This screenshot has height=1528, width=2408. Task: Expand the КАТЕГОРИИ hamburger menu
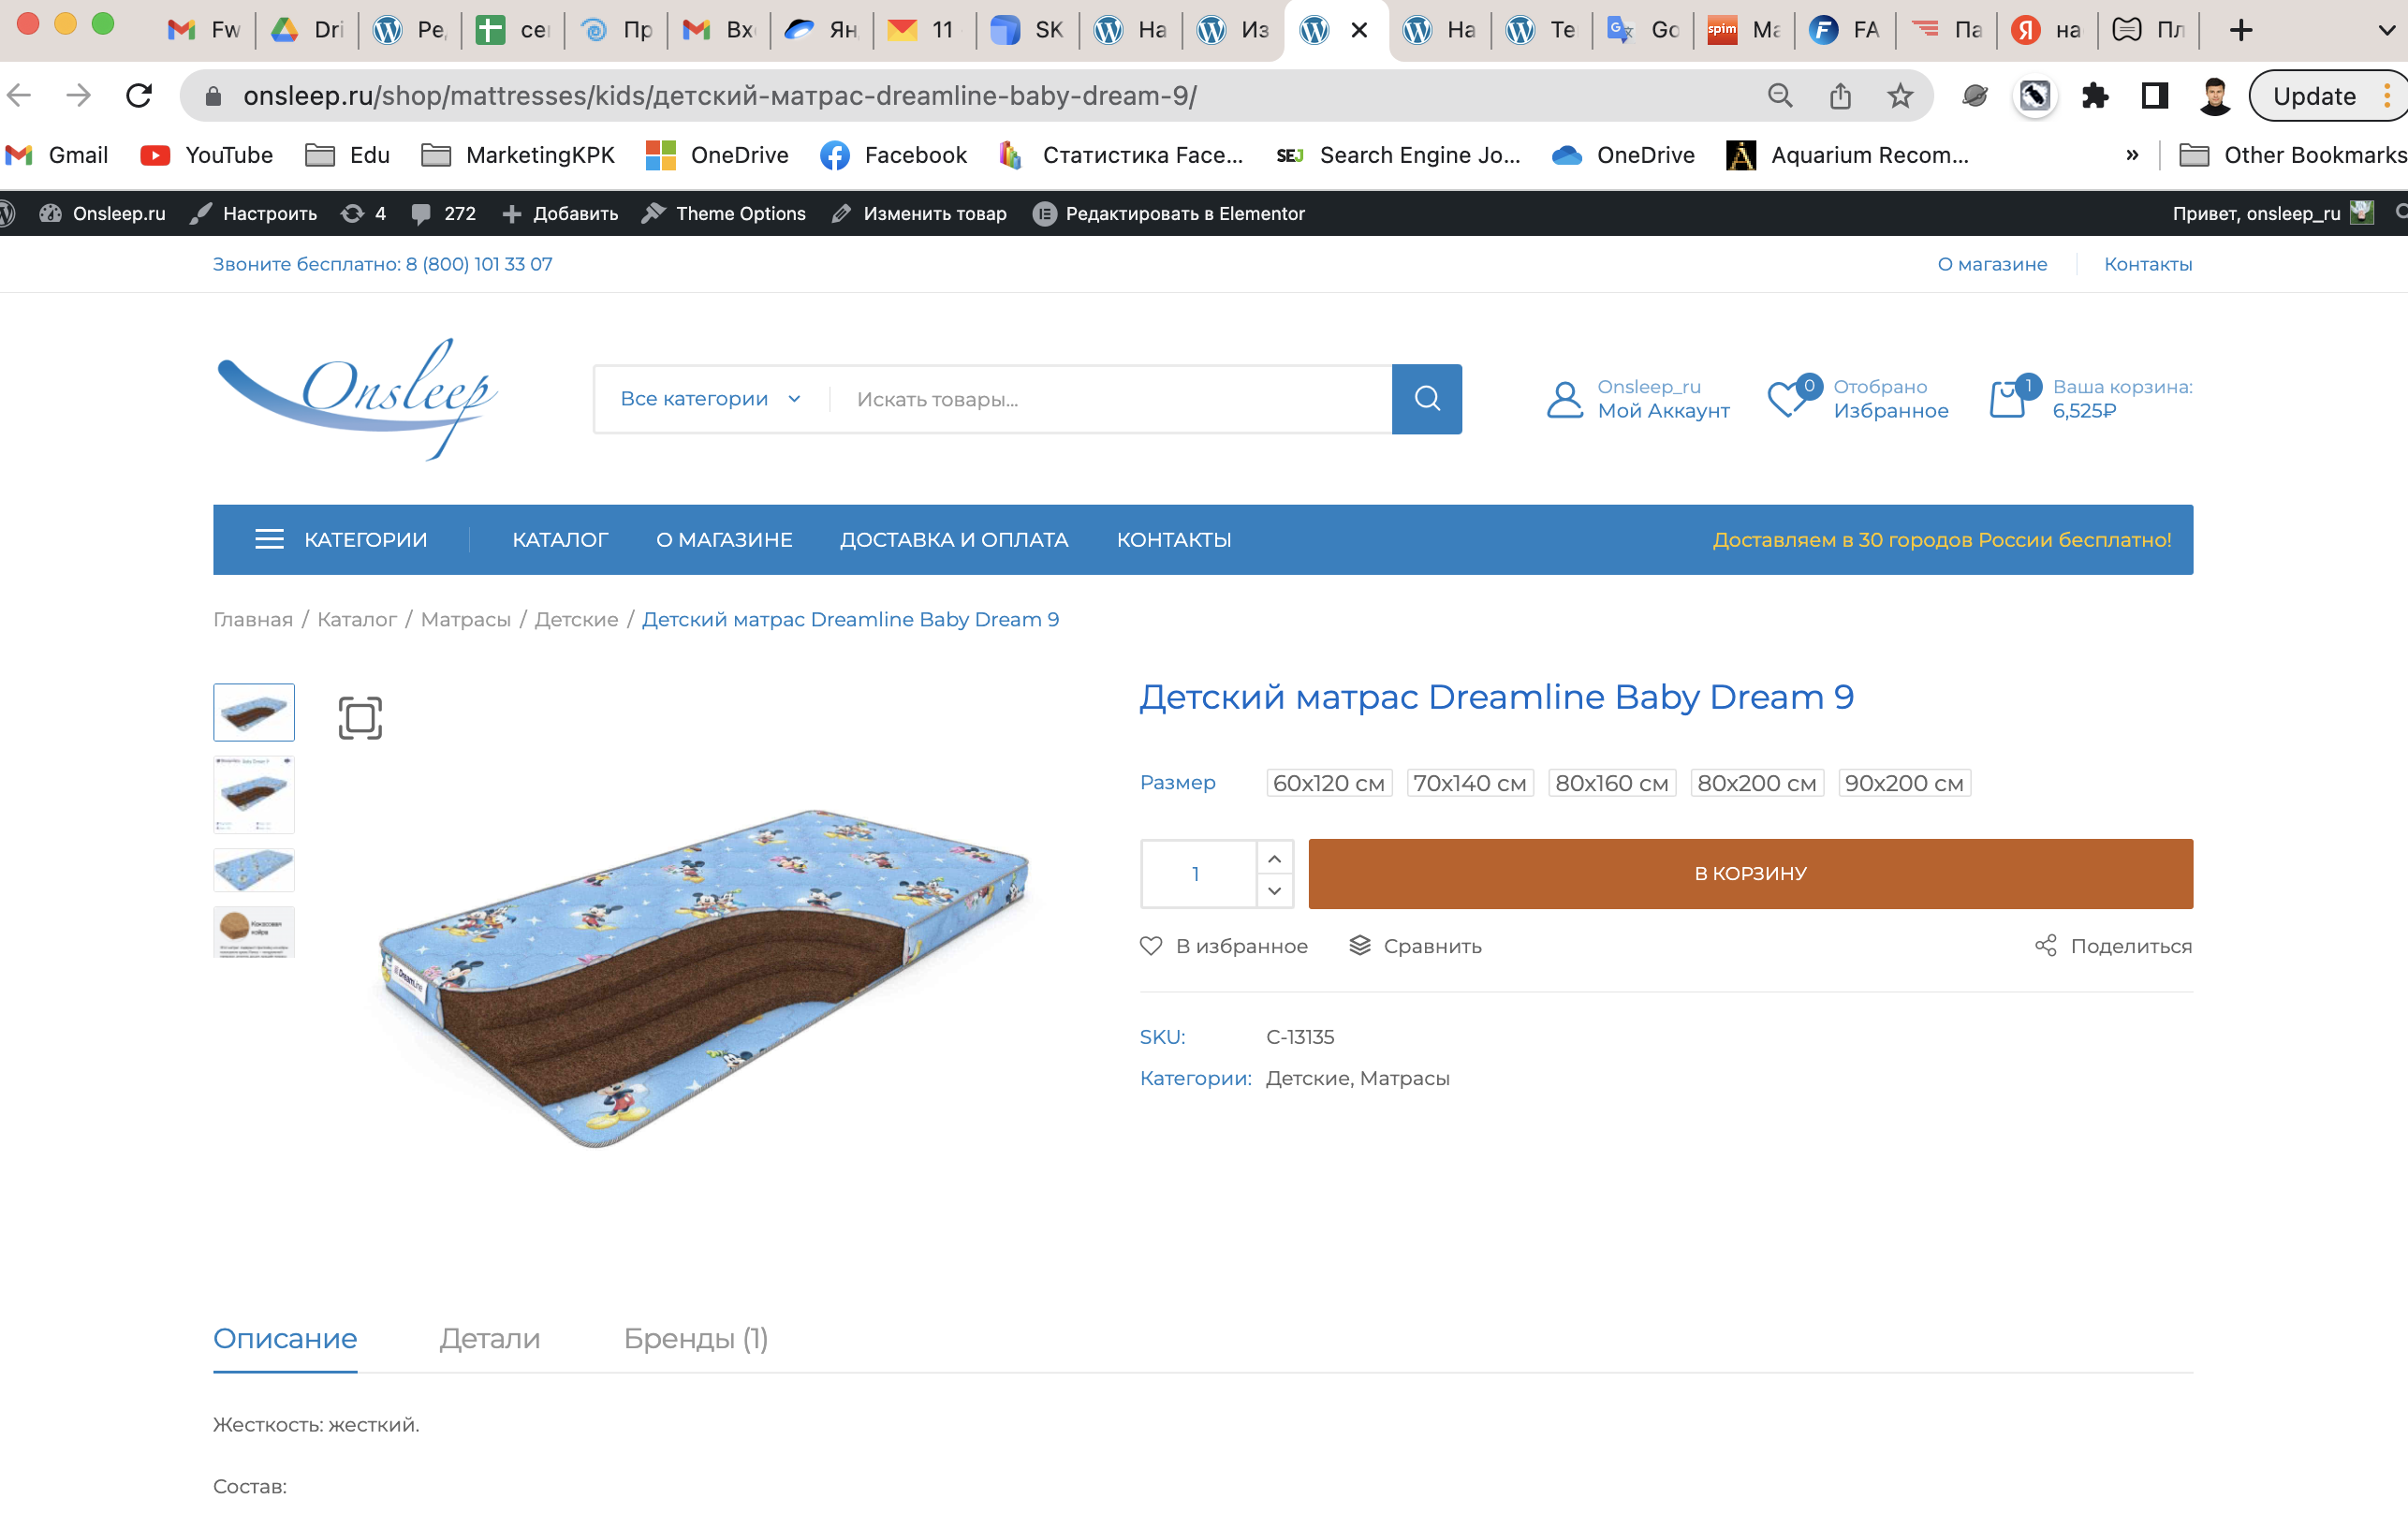point(341,540)
